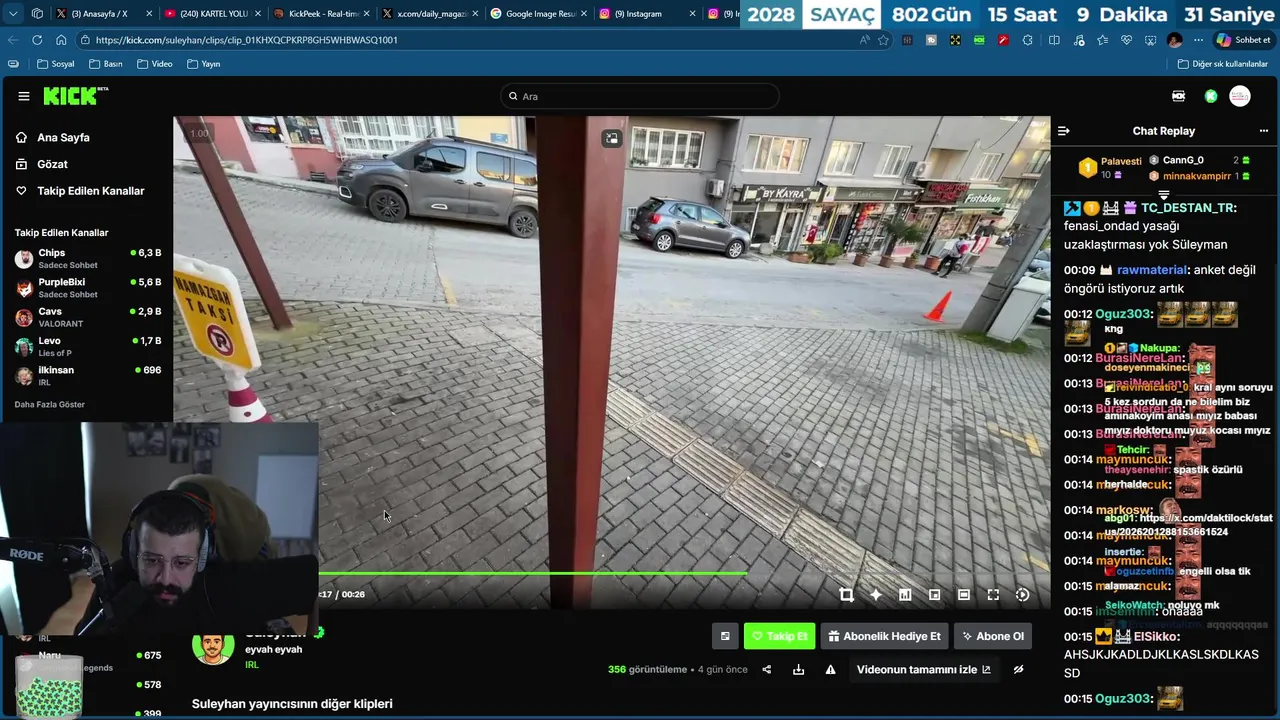Screen dimensions: 1280x720
Task: Open Gözat in the sidebar
Action: pyautogui.click(x=52, y=164)
